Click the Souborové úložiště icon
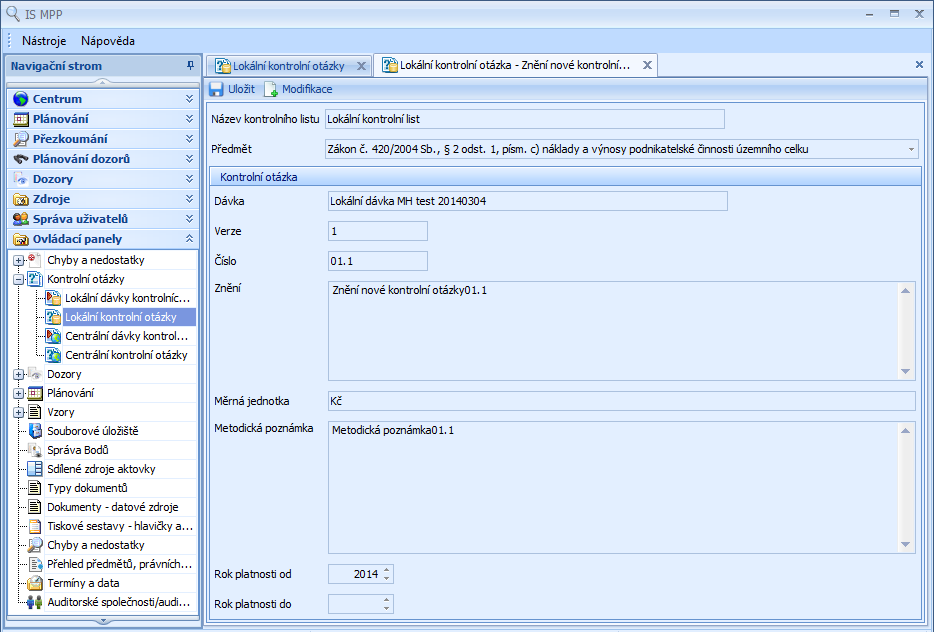The width and height of the screenshot is (934, 632). coord(35,431)
